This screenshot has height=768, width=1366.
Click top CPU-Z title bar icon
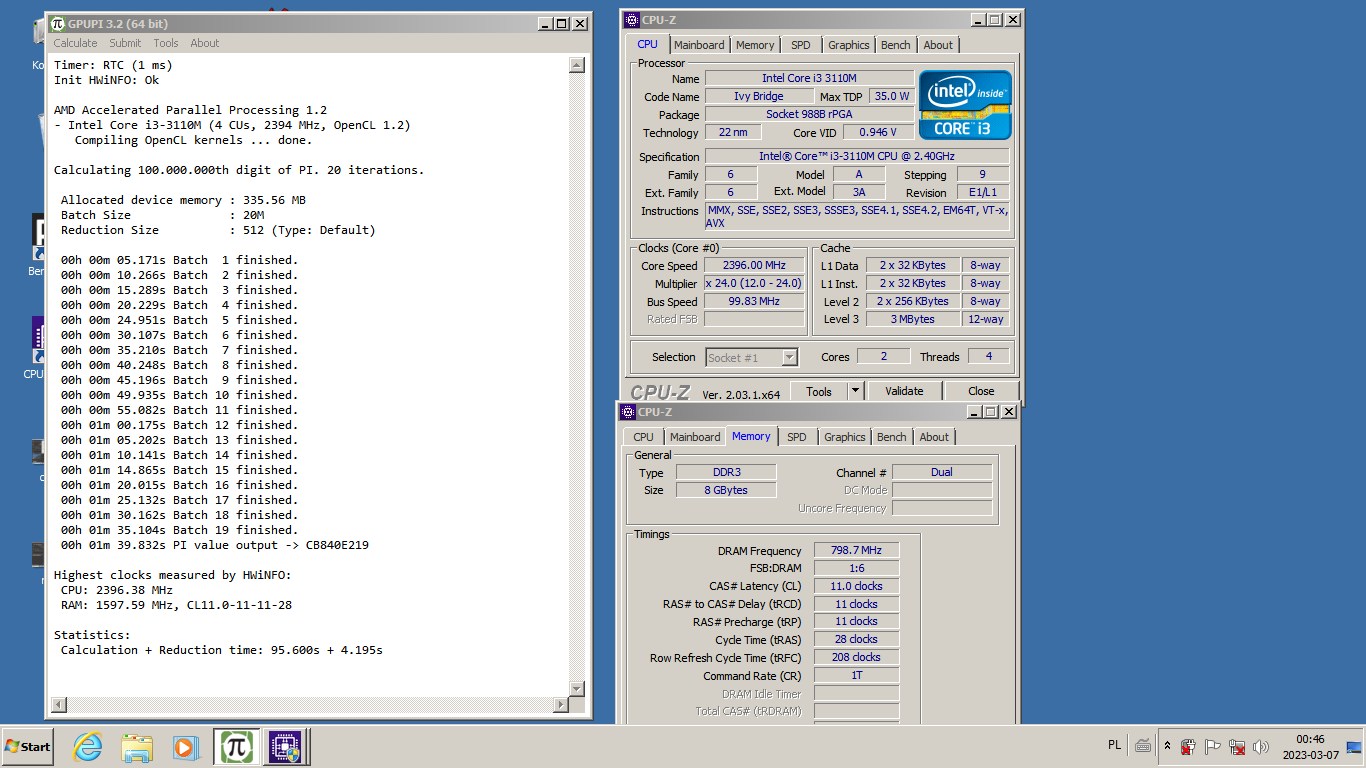coord(631,19)
